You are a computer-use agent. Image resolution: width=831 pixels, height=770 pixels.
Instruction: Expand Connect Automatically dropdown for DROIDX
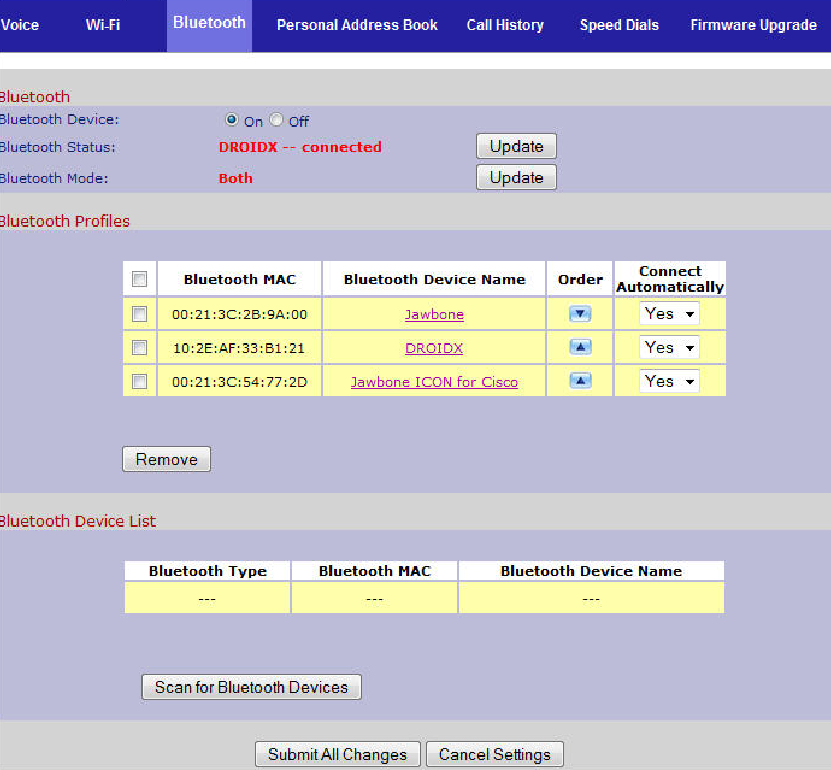pyautogui.click(x=669, y=348)
